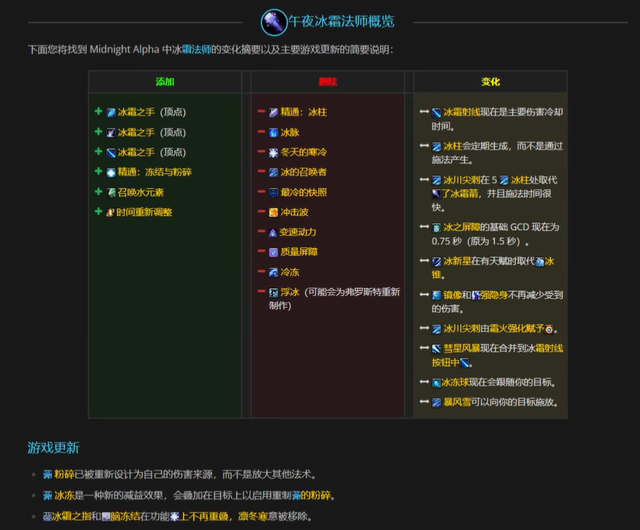This screenshot has width=640, height=530.
Task: Open the 冰冻 link in 新的减益效果 bullet
Action: tap(64, 495)
